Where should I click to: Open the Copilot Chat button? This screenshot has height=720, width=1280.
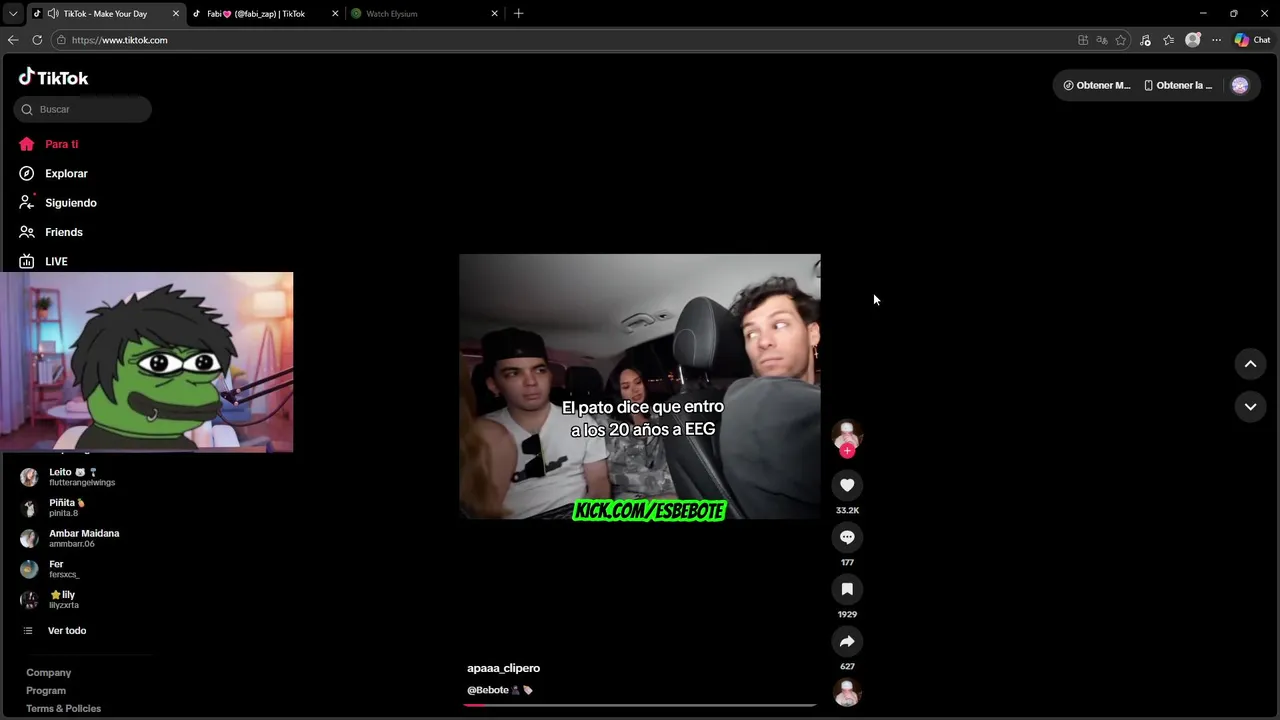[1252, 40]
